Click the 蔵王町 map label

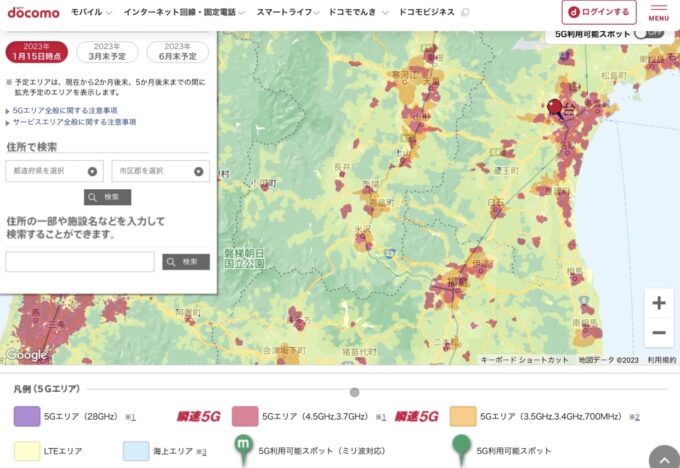point(506,170)
